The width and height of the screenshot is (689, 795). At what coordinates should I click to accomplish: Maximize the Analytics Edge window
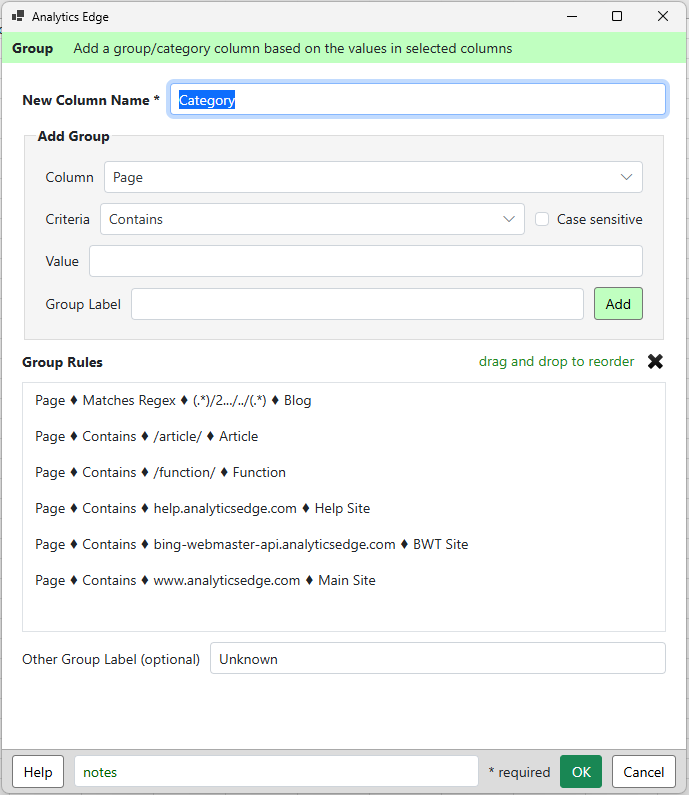pos(617,16)
